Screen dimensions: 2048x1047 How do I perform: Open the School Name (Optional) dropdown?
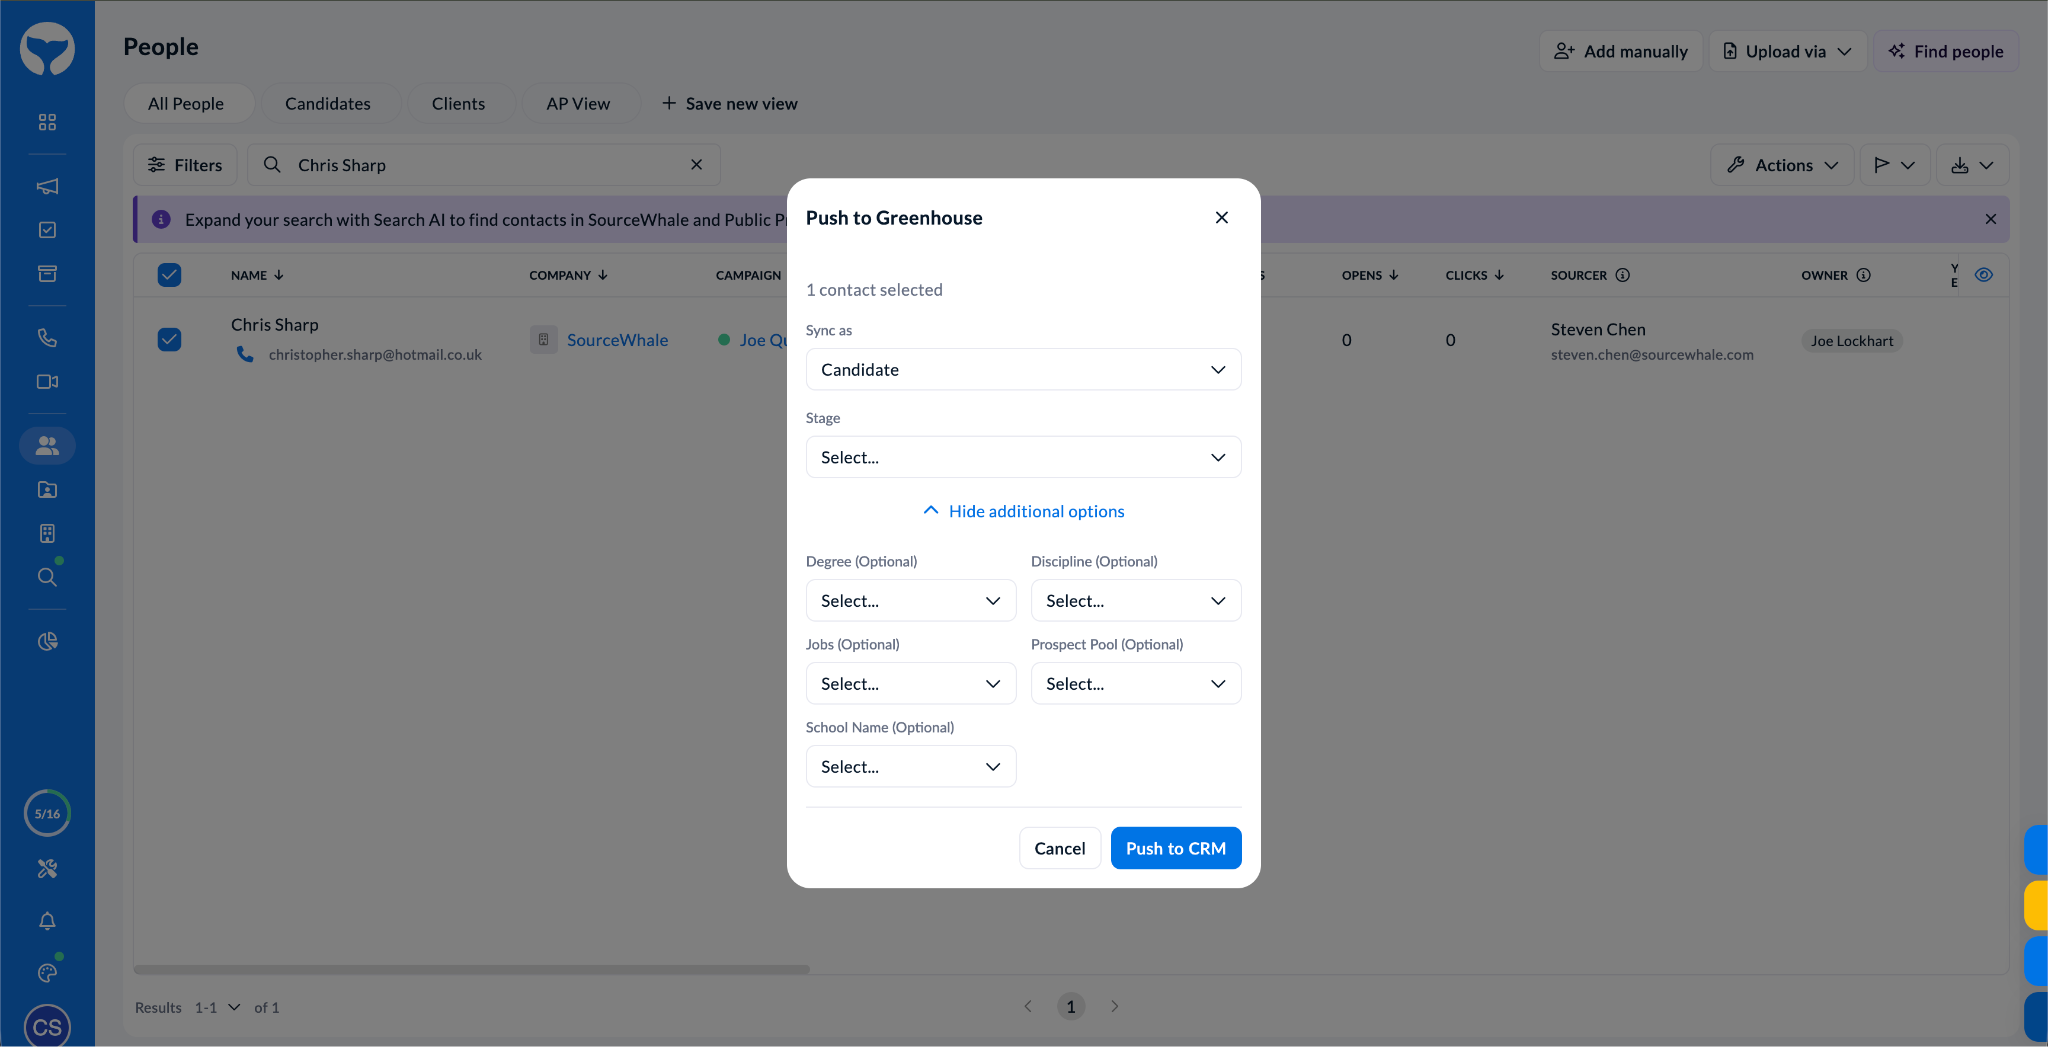tap(911, 767)
